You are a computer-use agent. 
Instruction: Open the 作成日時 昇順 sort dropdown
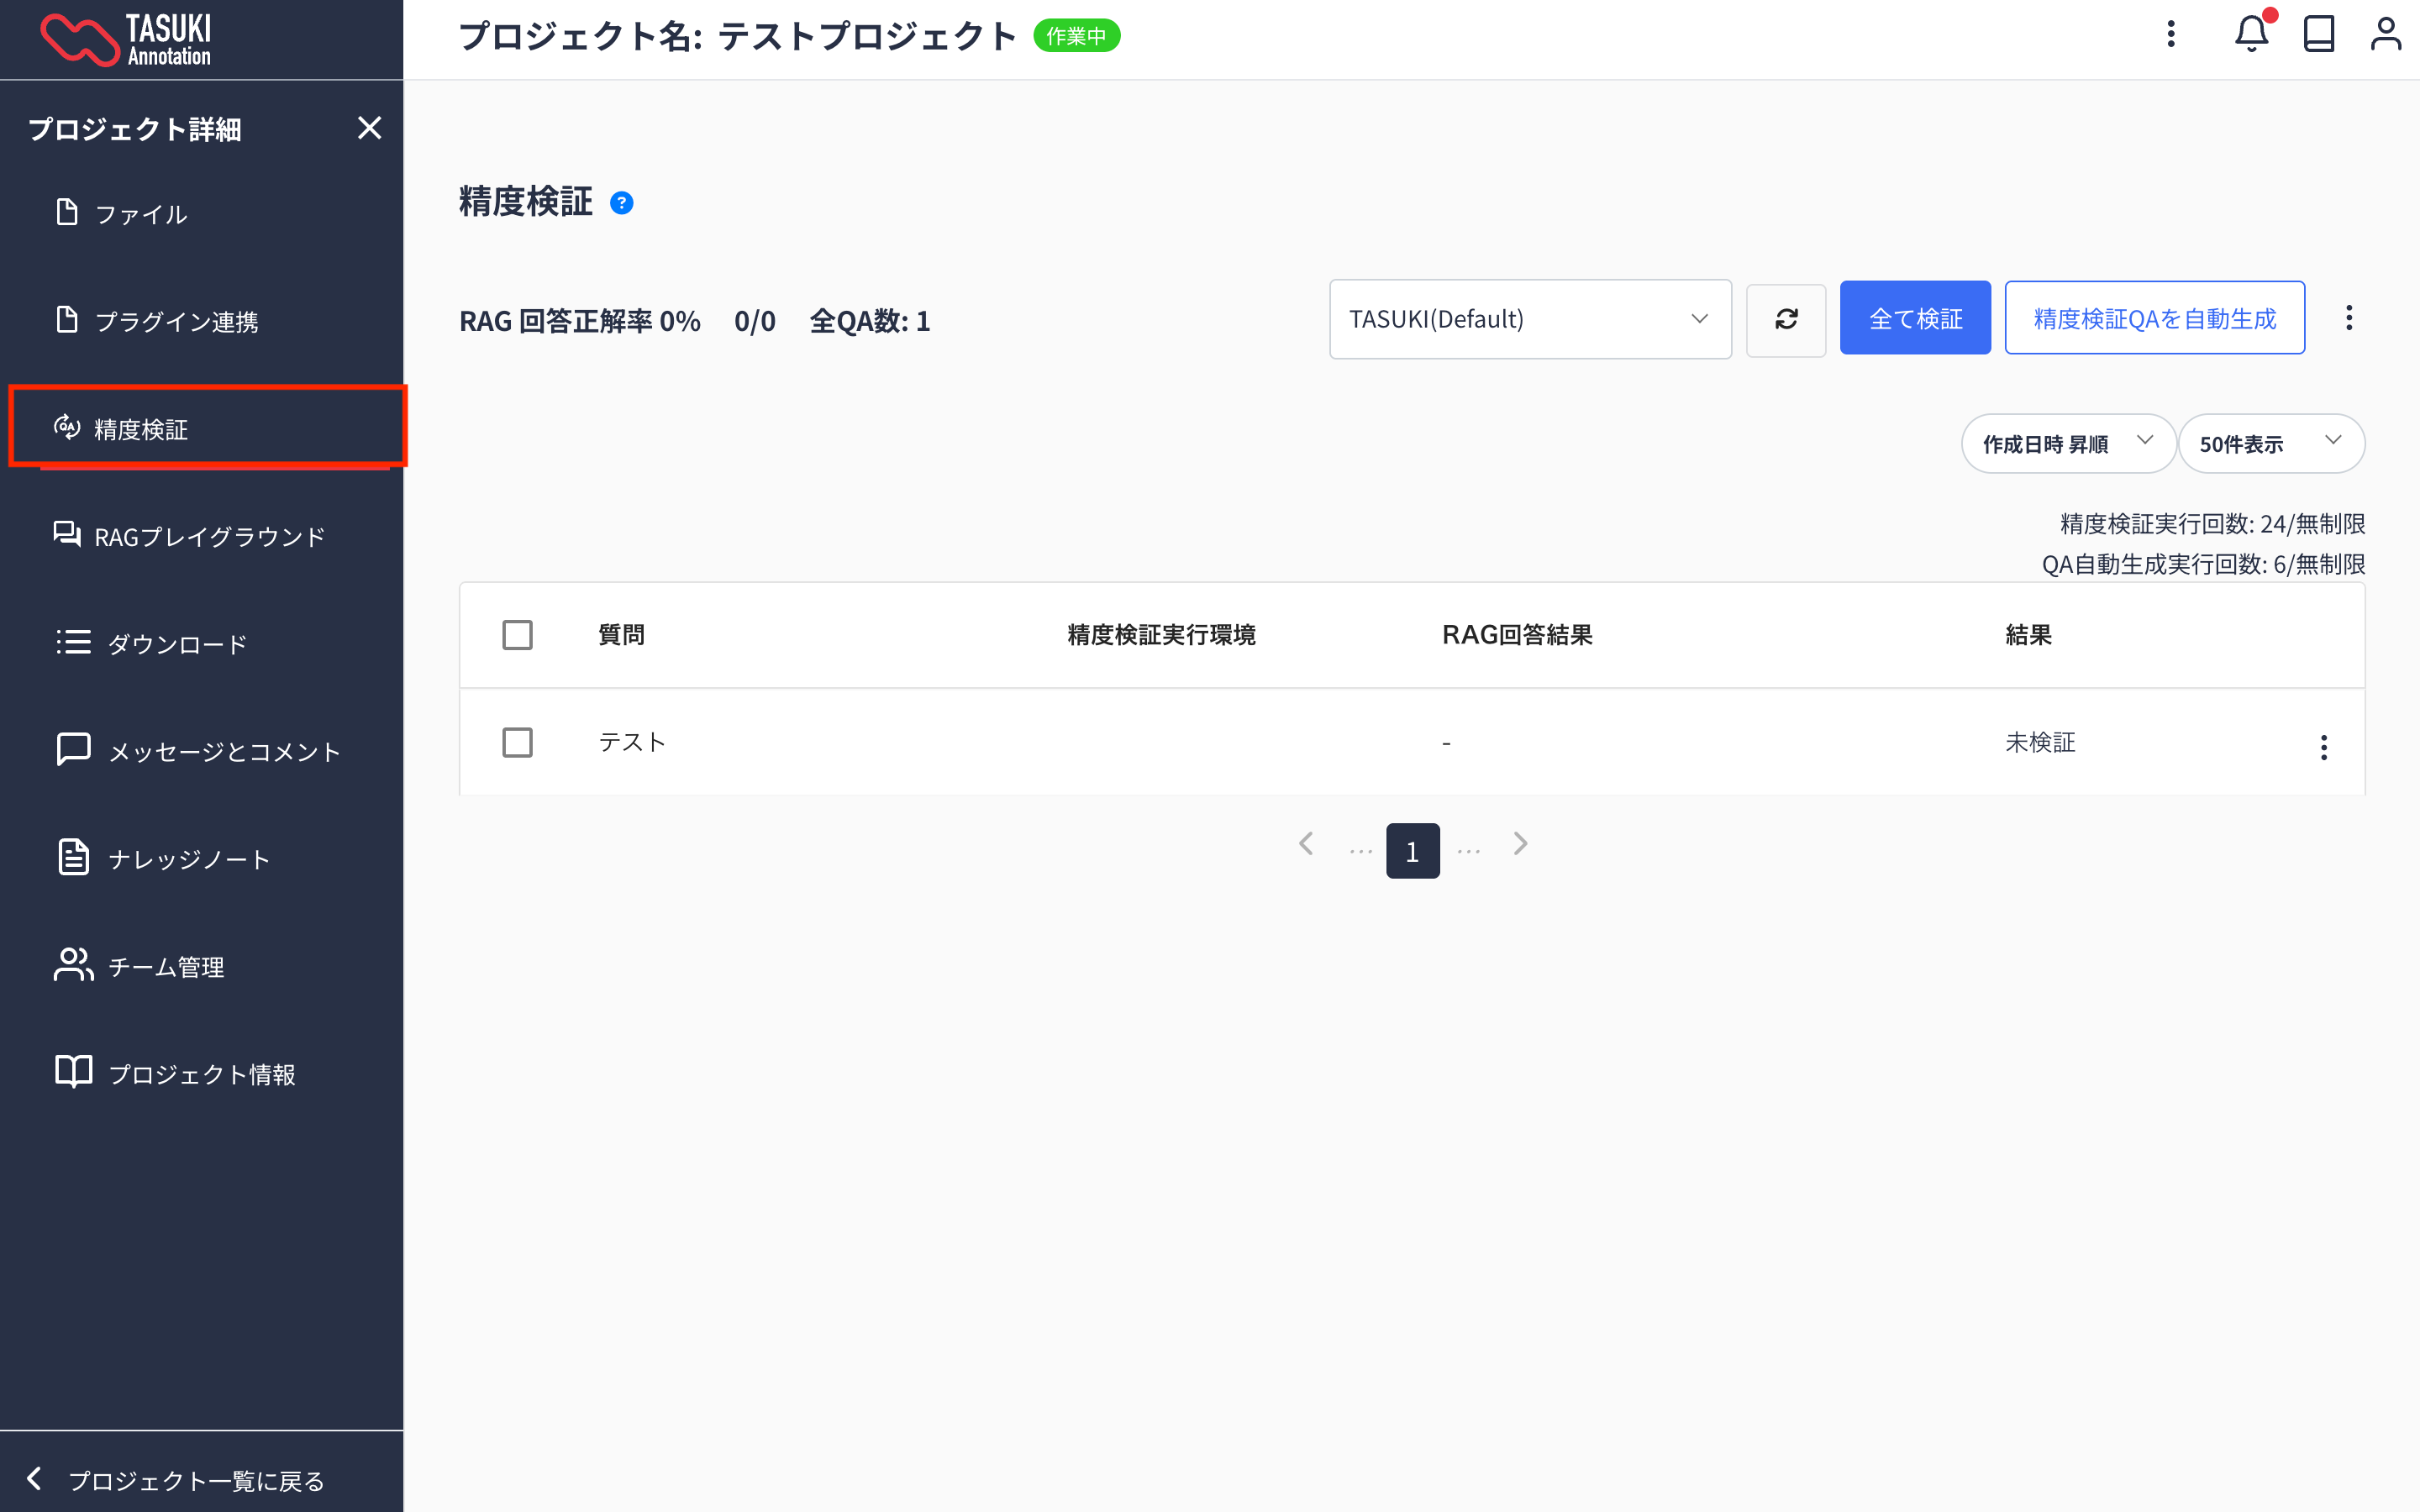tap(2067, 443)
